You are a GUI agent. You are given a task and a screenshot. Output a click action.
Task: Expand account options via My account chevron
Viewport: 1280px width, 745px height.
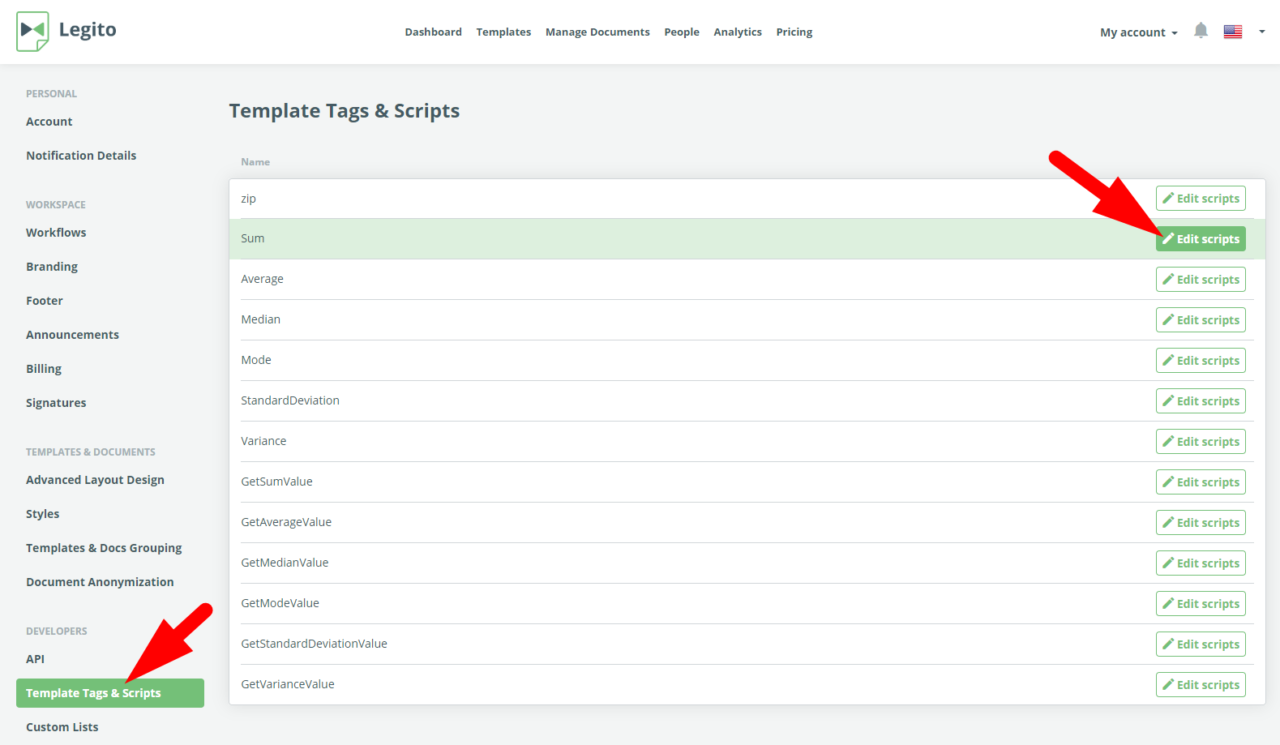click(1173, 33)
